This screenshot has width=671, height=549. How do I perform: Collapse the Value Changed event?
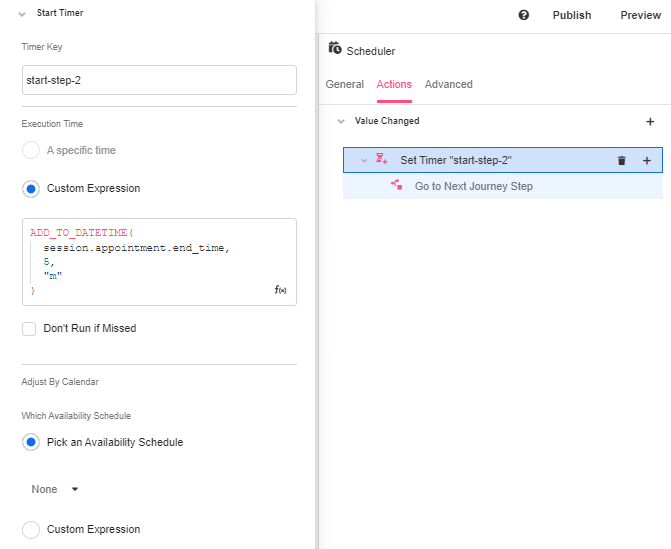pyautogui.click(x=341, y=121)
